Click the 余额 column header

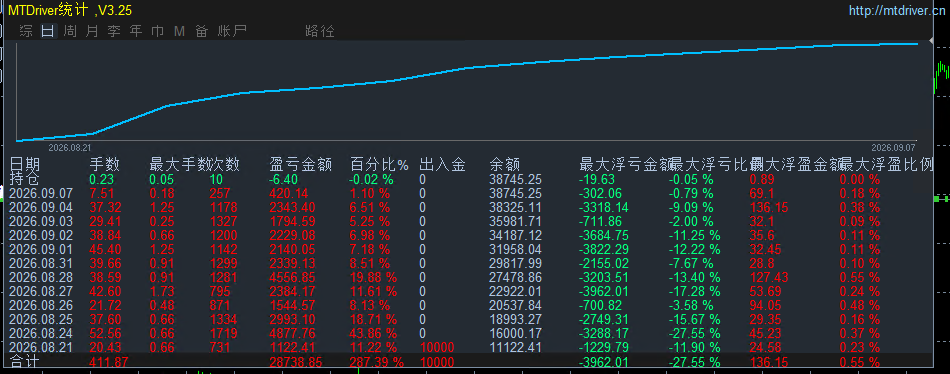tap(504, 164)
